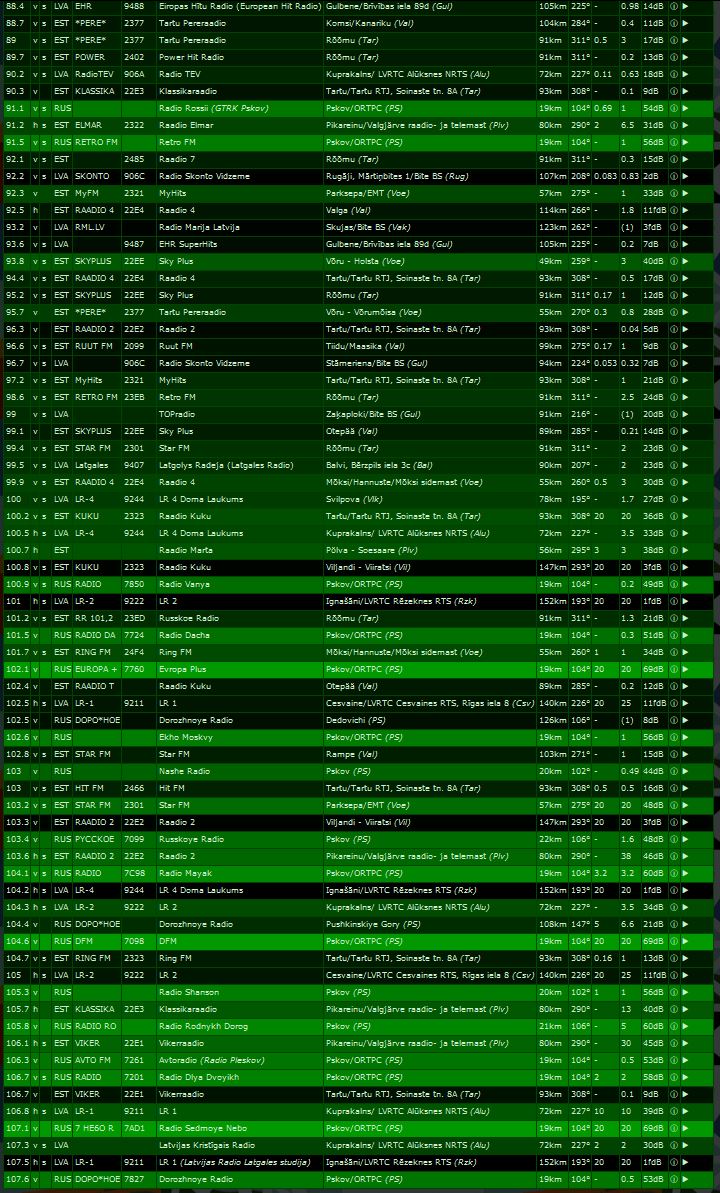
Task: Select Balvi, Bērzpils iela 3c transmitter
Action: [379, 465]
